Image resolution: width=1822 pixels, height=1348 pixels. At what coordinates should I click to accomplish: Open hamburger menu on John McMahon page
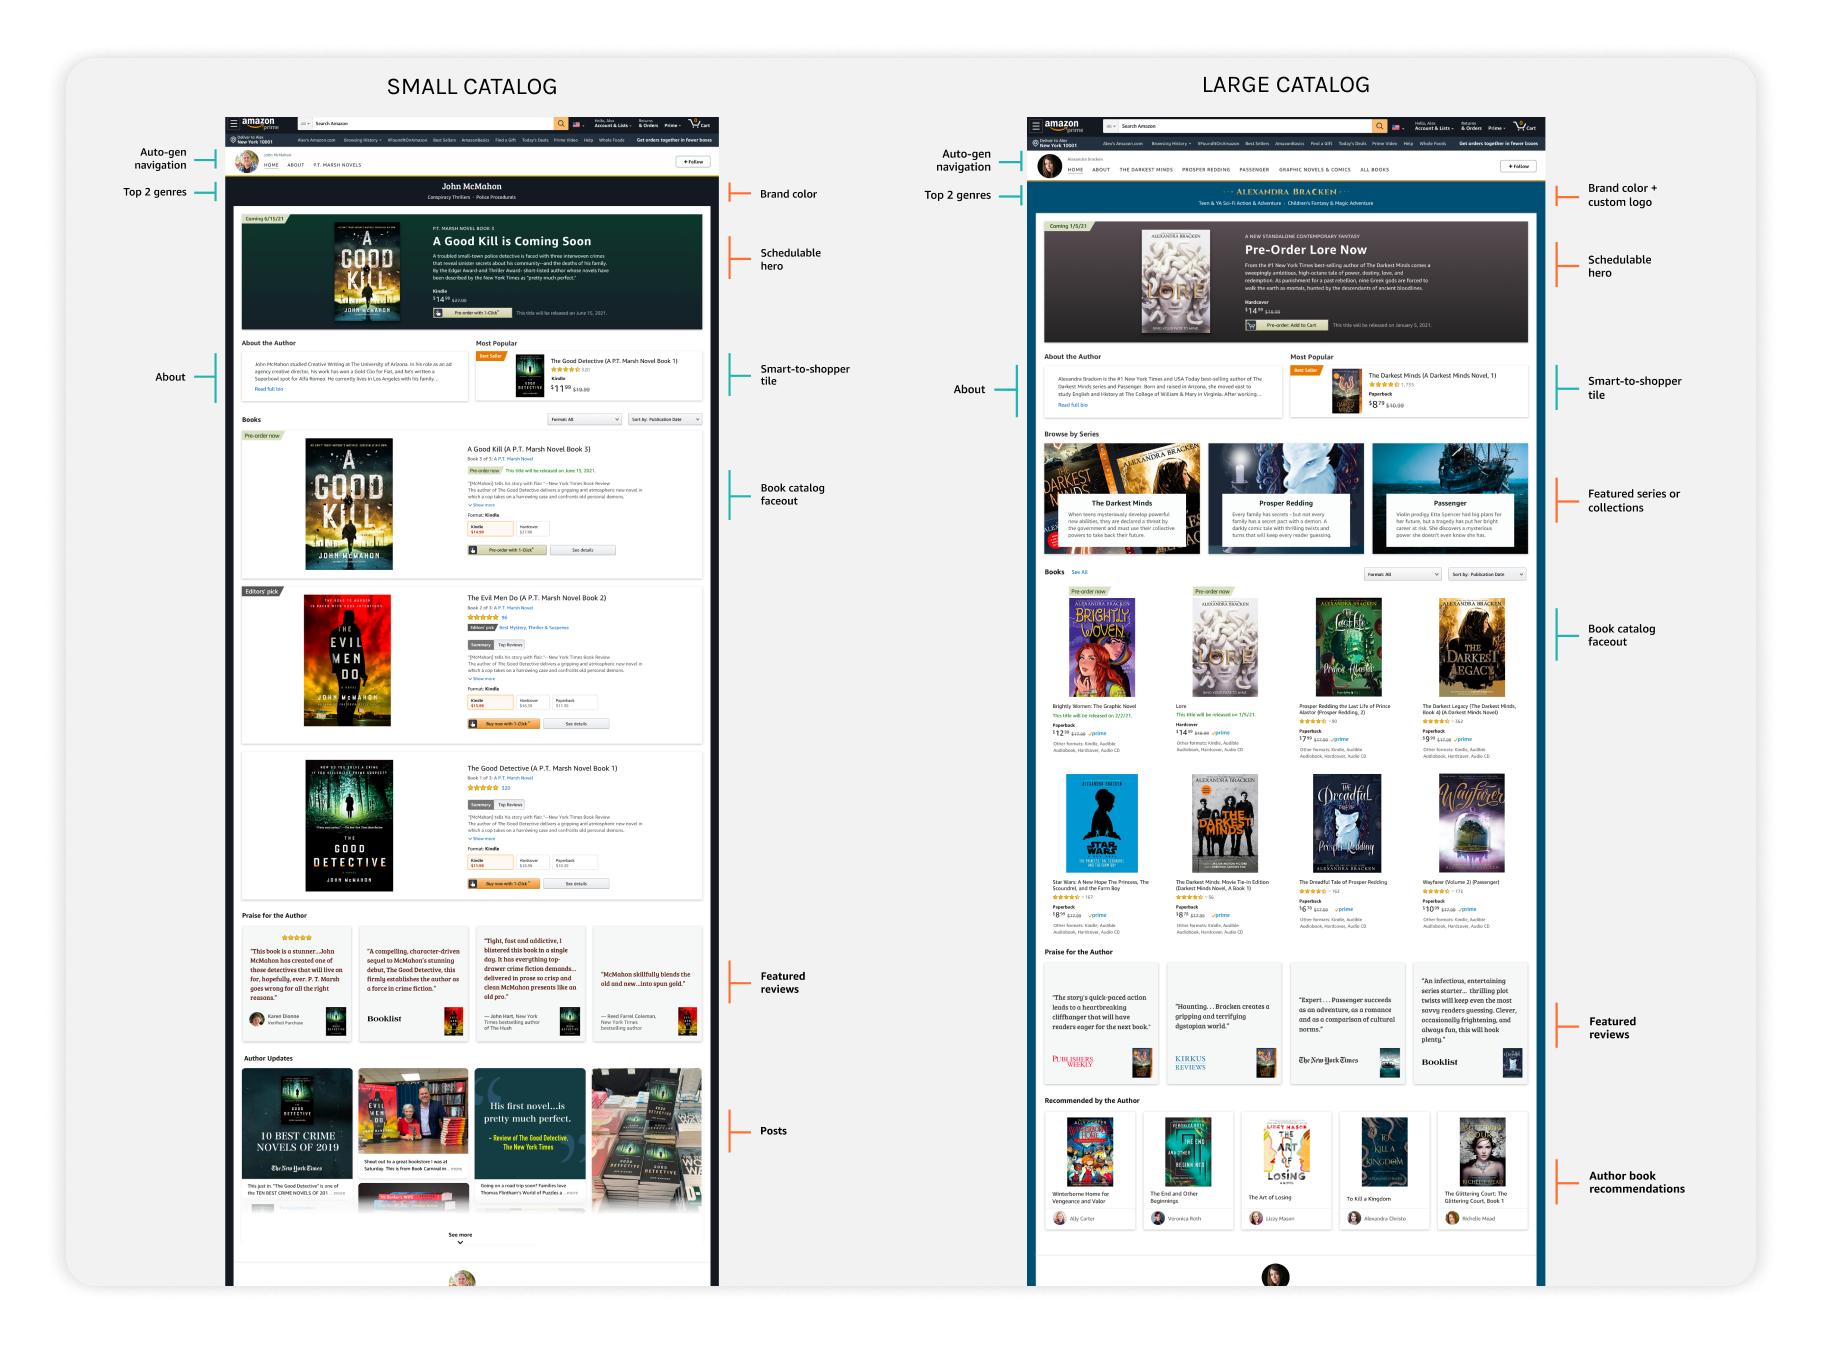point(234,124)
